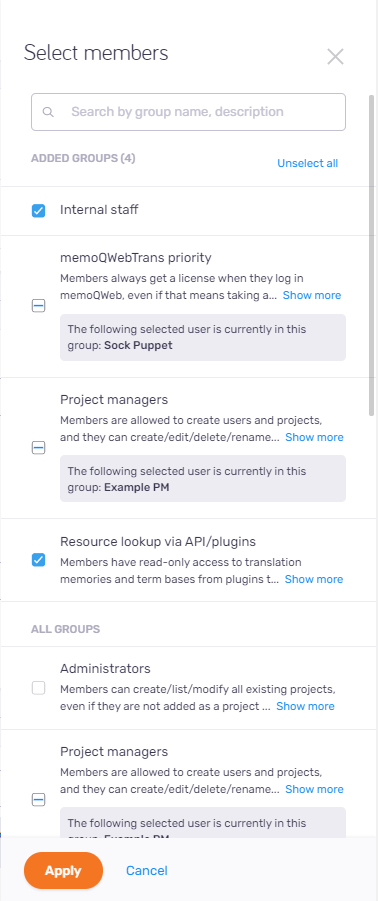Check the Administrators group checkbox
Image resolution: width=378 pixels, height=901 pixels.
[38, 687]
